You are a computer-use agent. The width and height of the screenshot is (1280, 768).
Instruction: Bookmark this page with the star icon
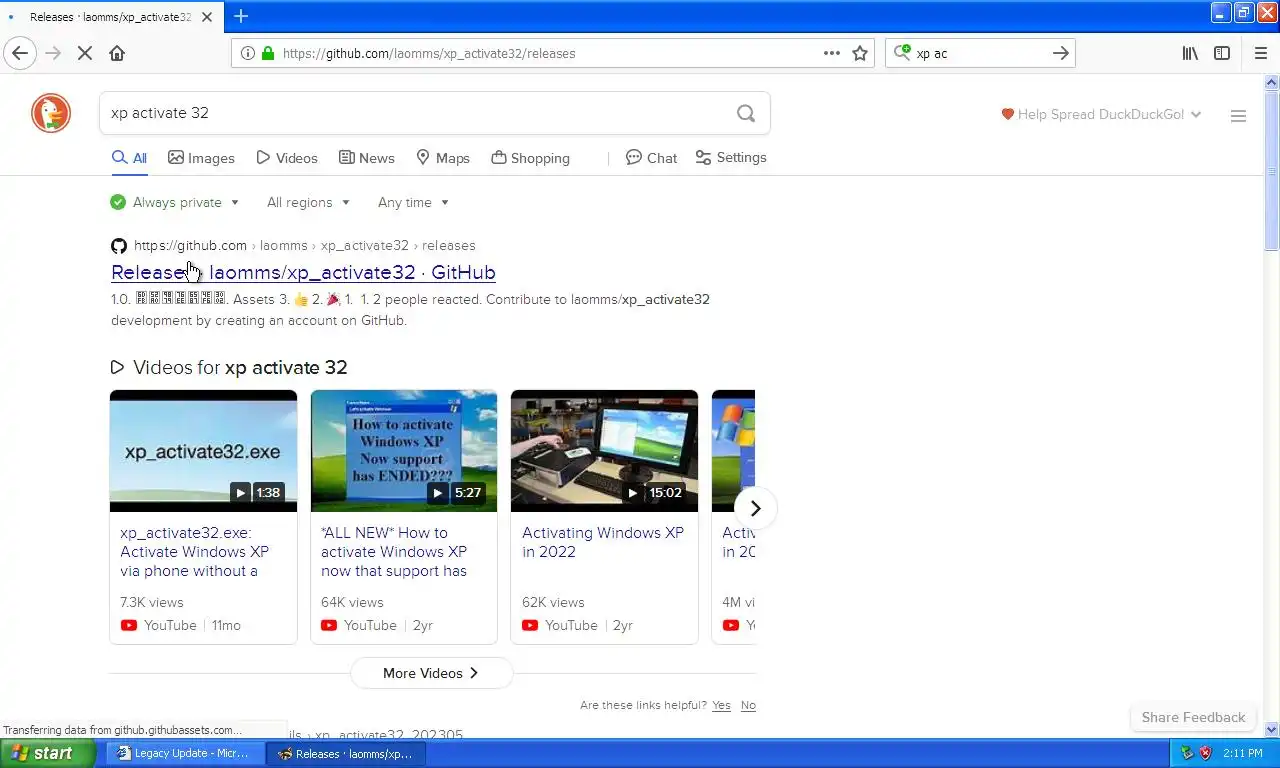(x=860, y=53)
